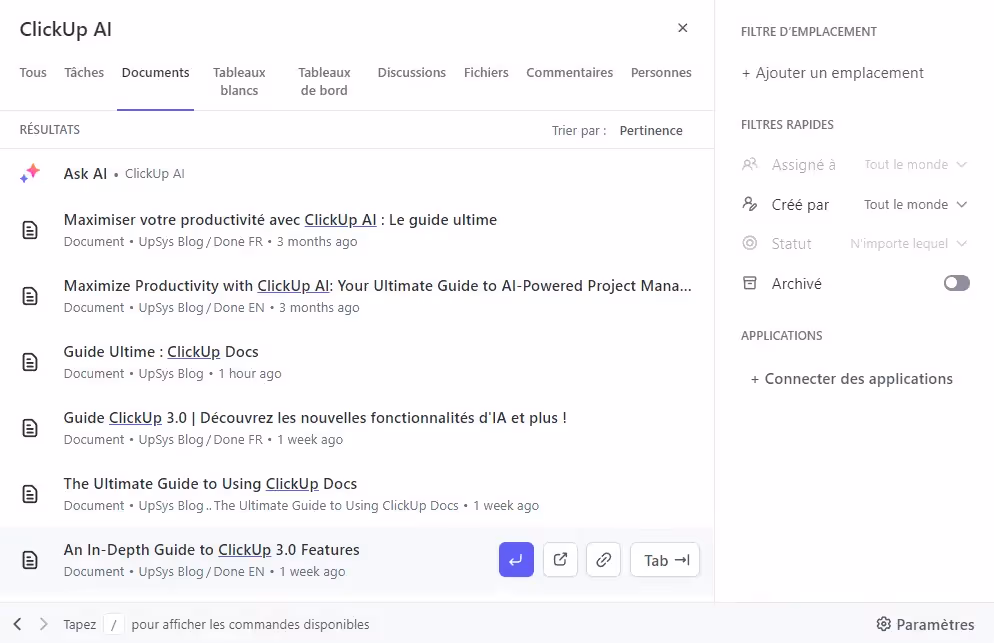Click Connecter des applications
This screenshot has height=643, width=994.
[x=851, y=379]
